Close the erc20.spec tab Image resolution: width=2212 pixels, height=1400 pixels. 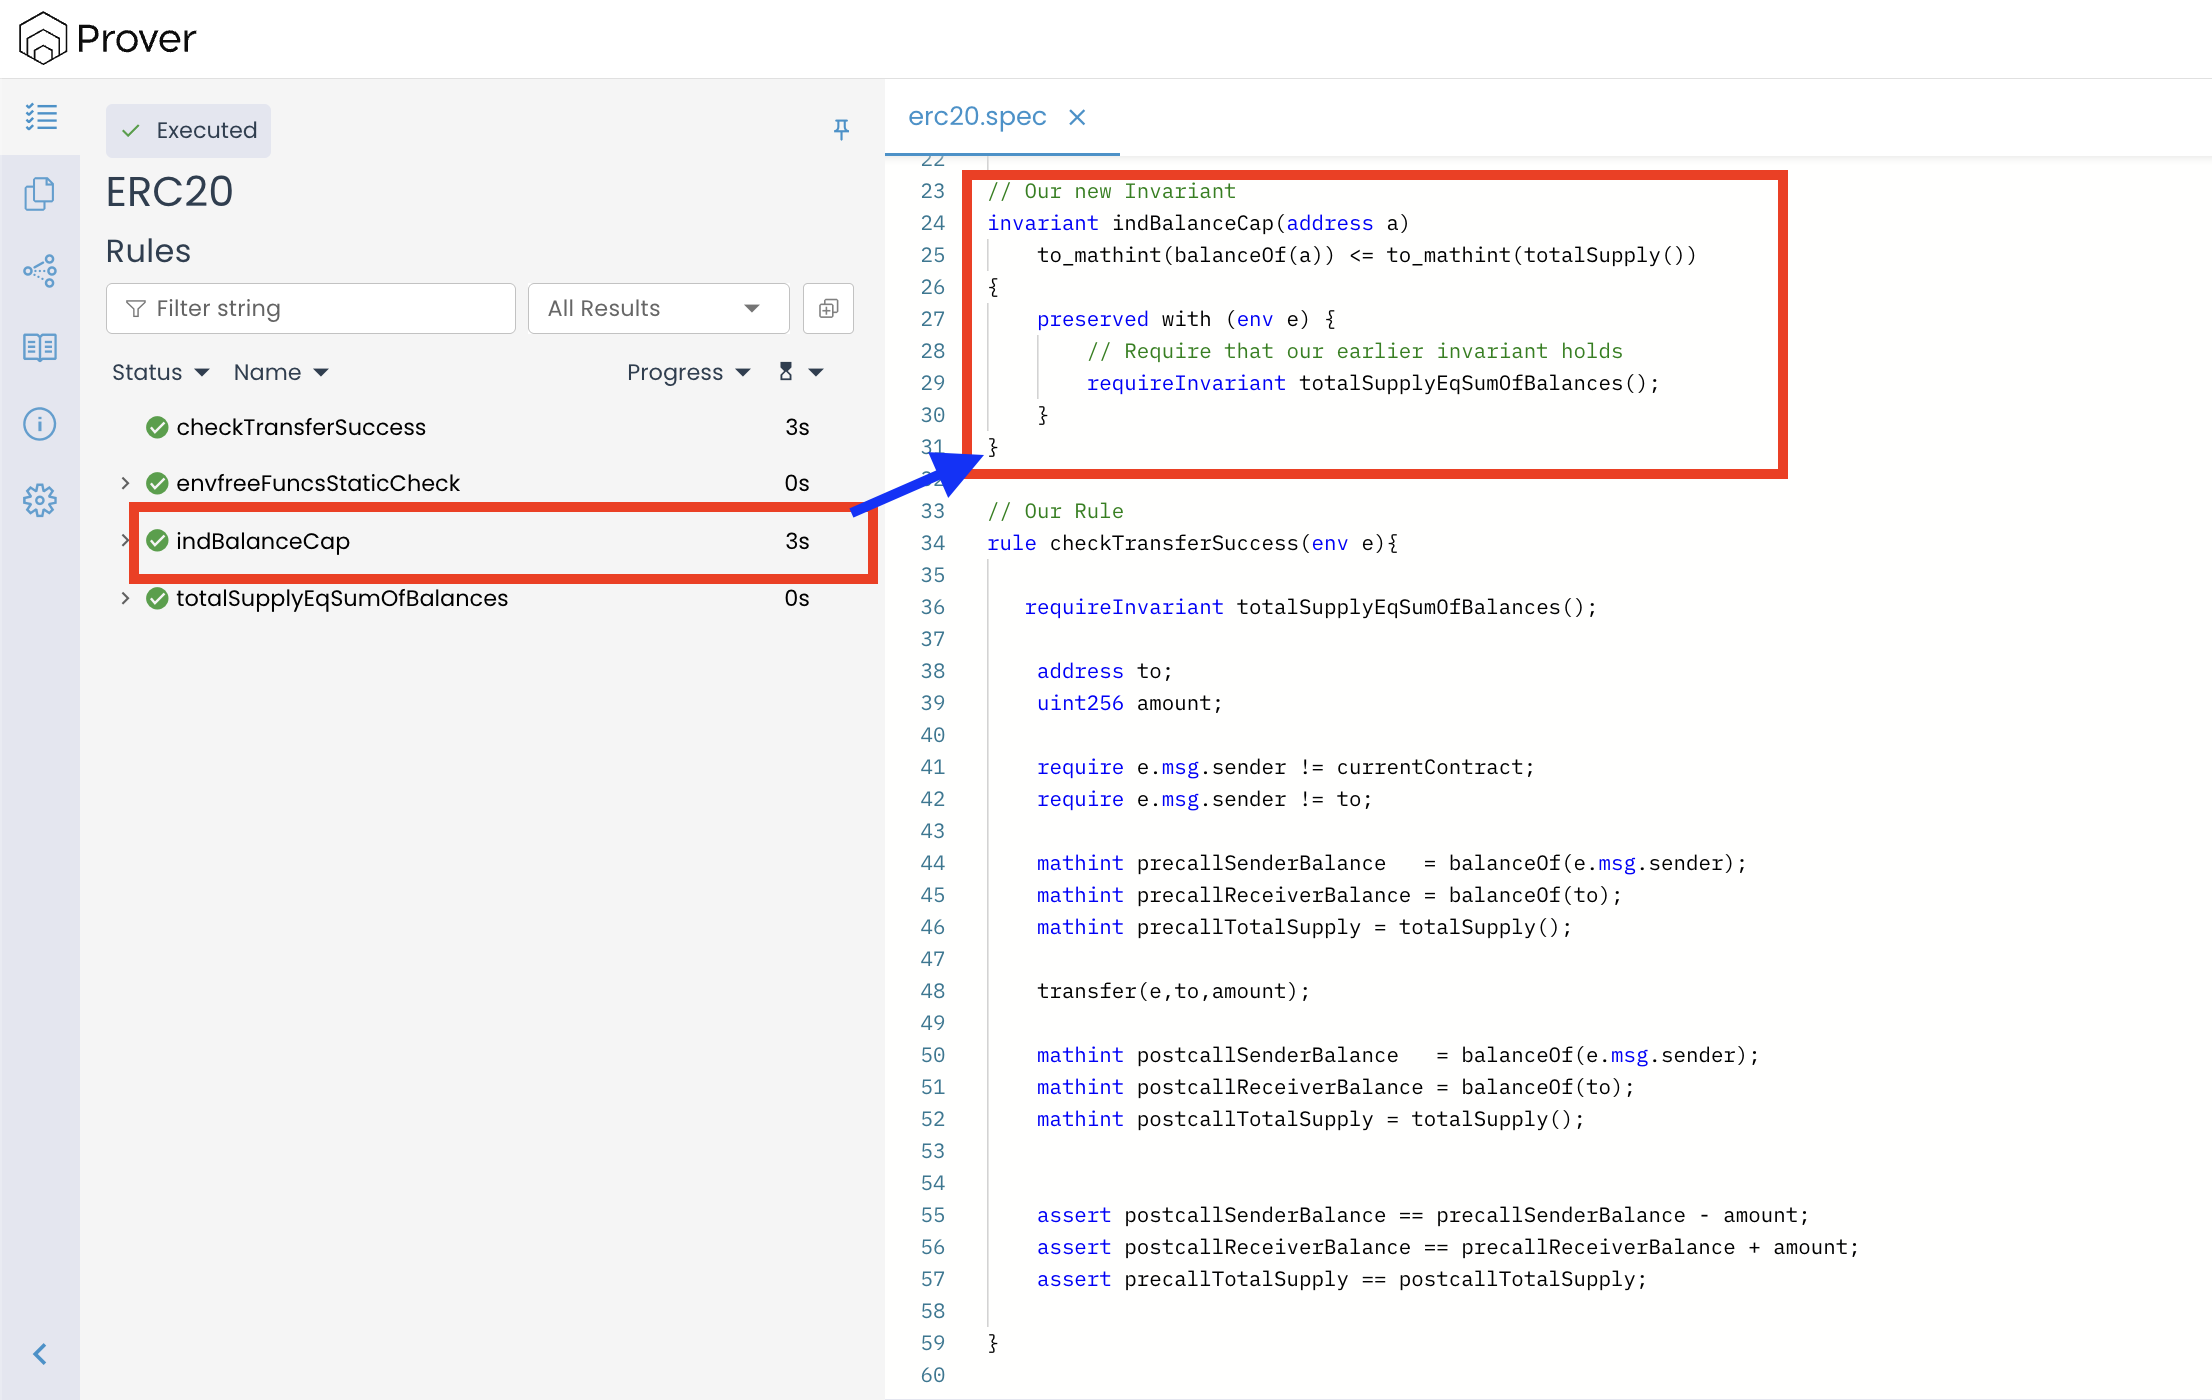pos(1077,118)
